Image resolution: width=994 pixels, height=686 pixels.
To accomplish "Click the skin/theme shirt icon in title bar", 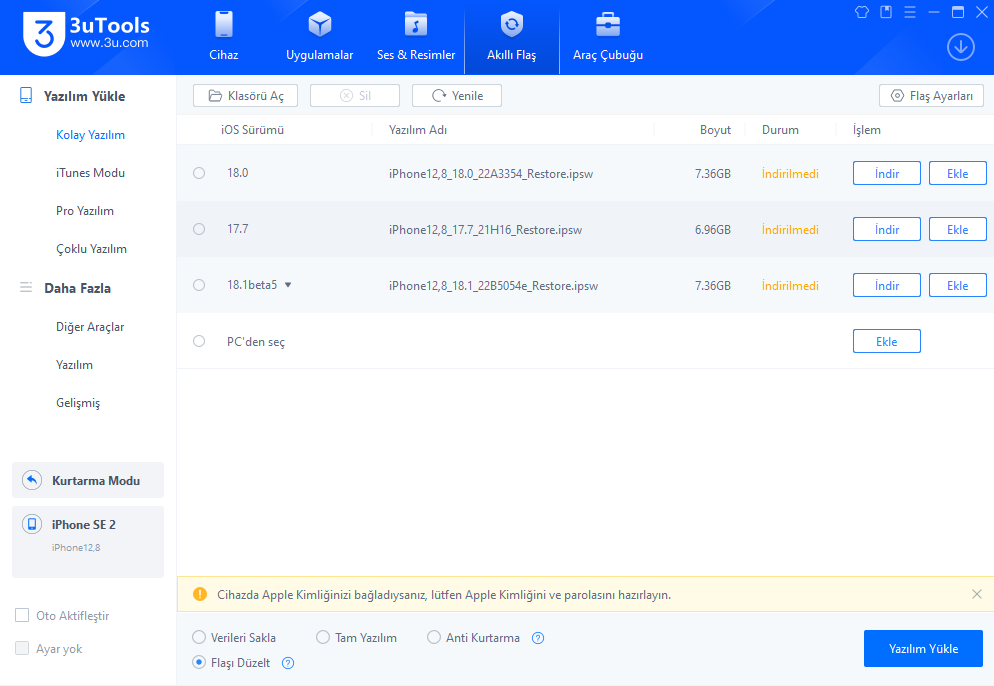I will coord(862,12).
